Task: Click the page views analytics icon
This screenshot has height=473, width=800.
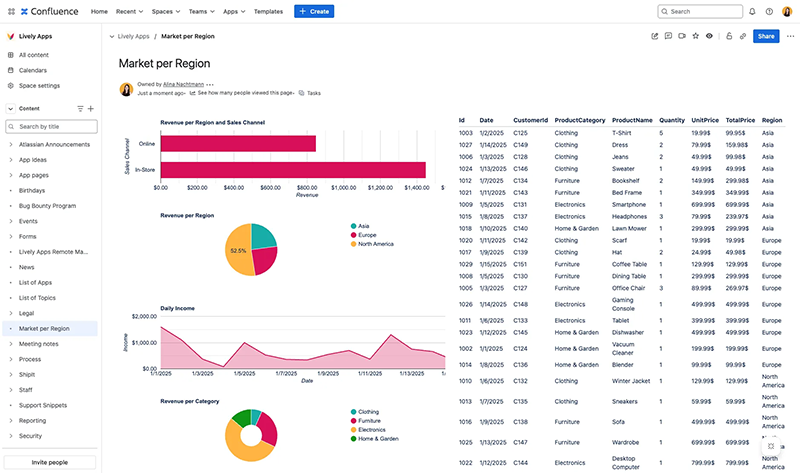Action: point(192,93)
